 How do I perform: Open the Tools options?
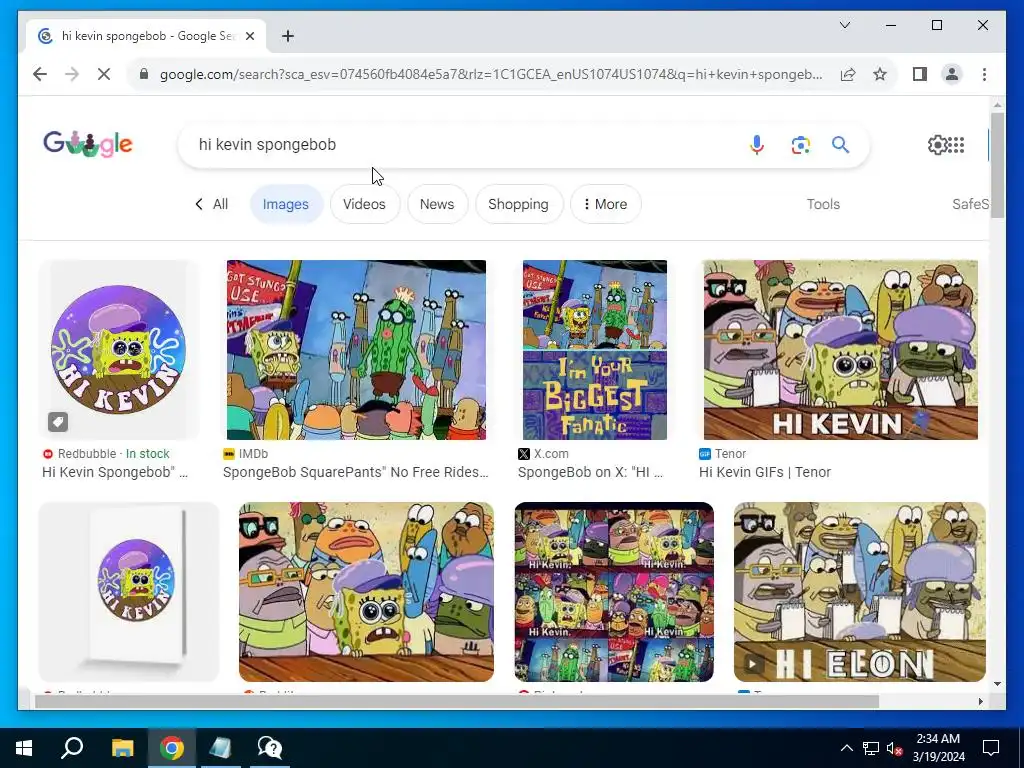pyautogui.click(x=823, y=204)
